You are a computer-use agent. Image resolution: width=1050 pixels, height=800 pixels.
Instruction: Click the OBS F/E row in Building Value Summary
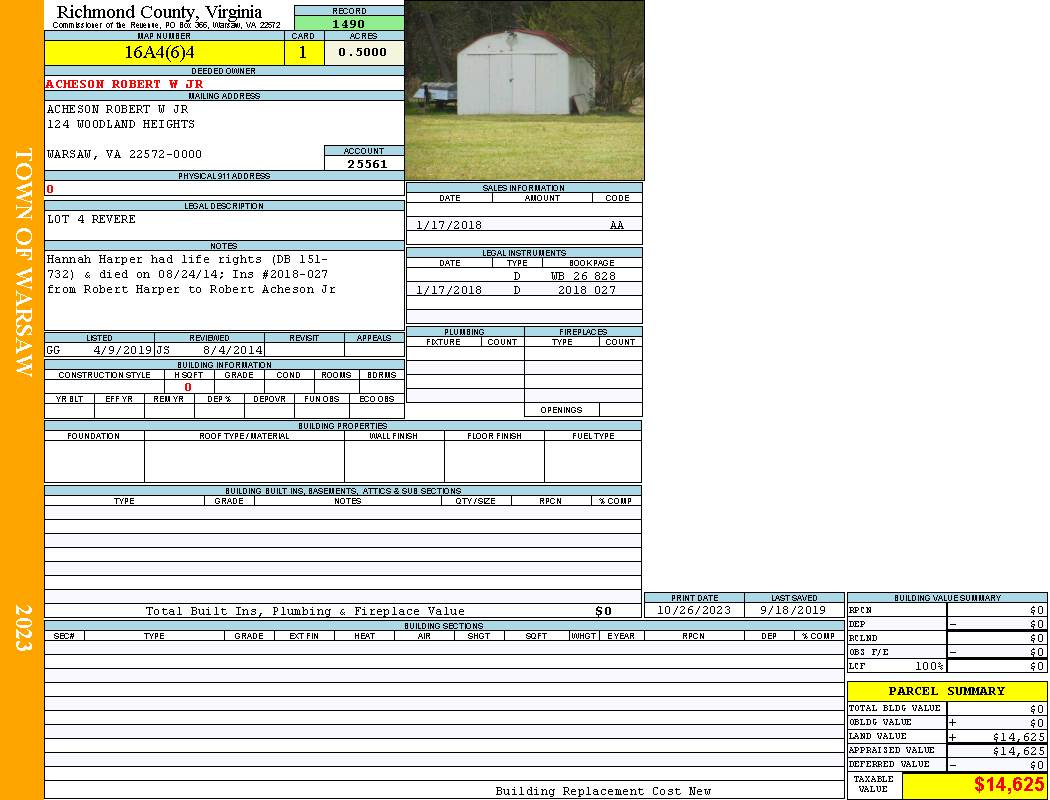point(947,652)
